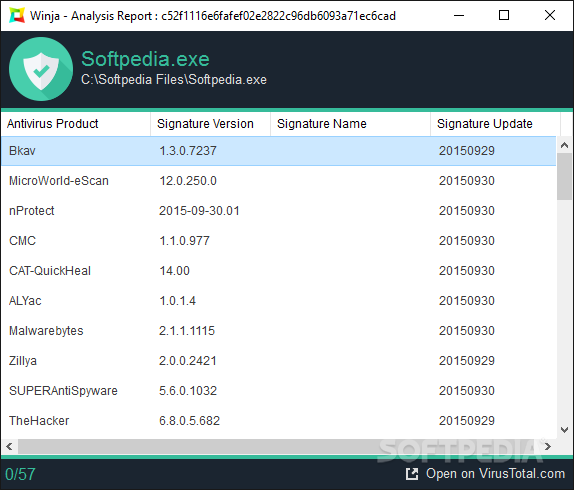Viewport: 574px width, 490px height.
Task: Click signature version 5.6.0.1032
Action: coord(188,391)
